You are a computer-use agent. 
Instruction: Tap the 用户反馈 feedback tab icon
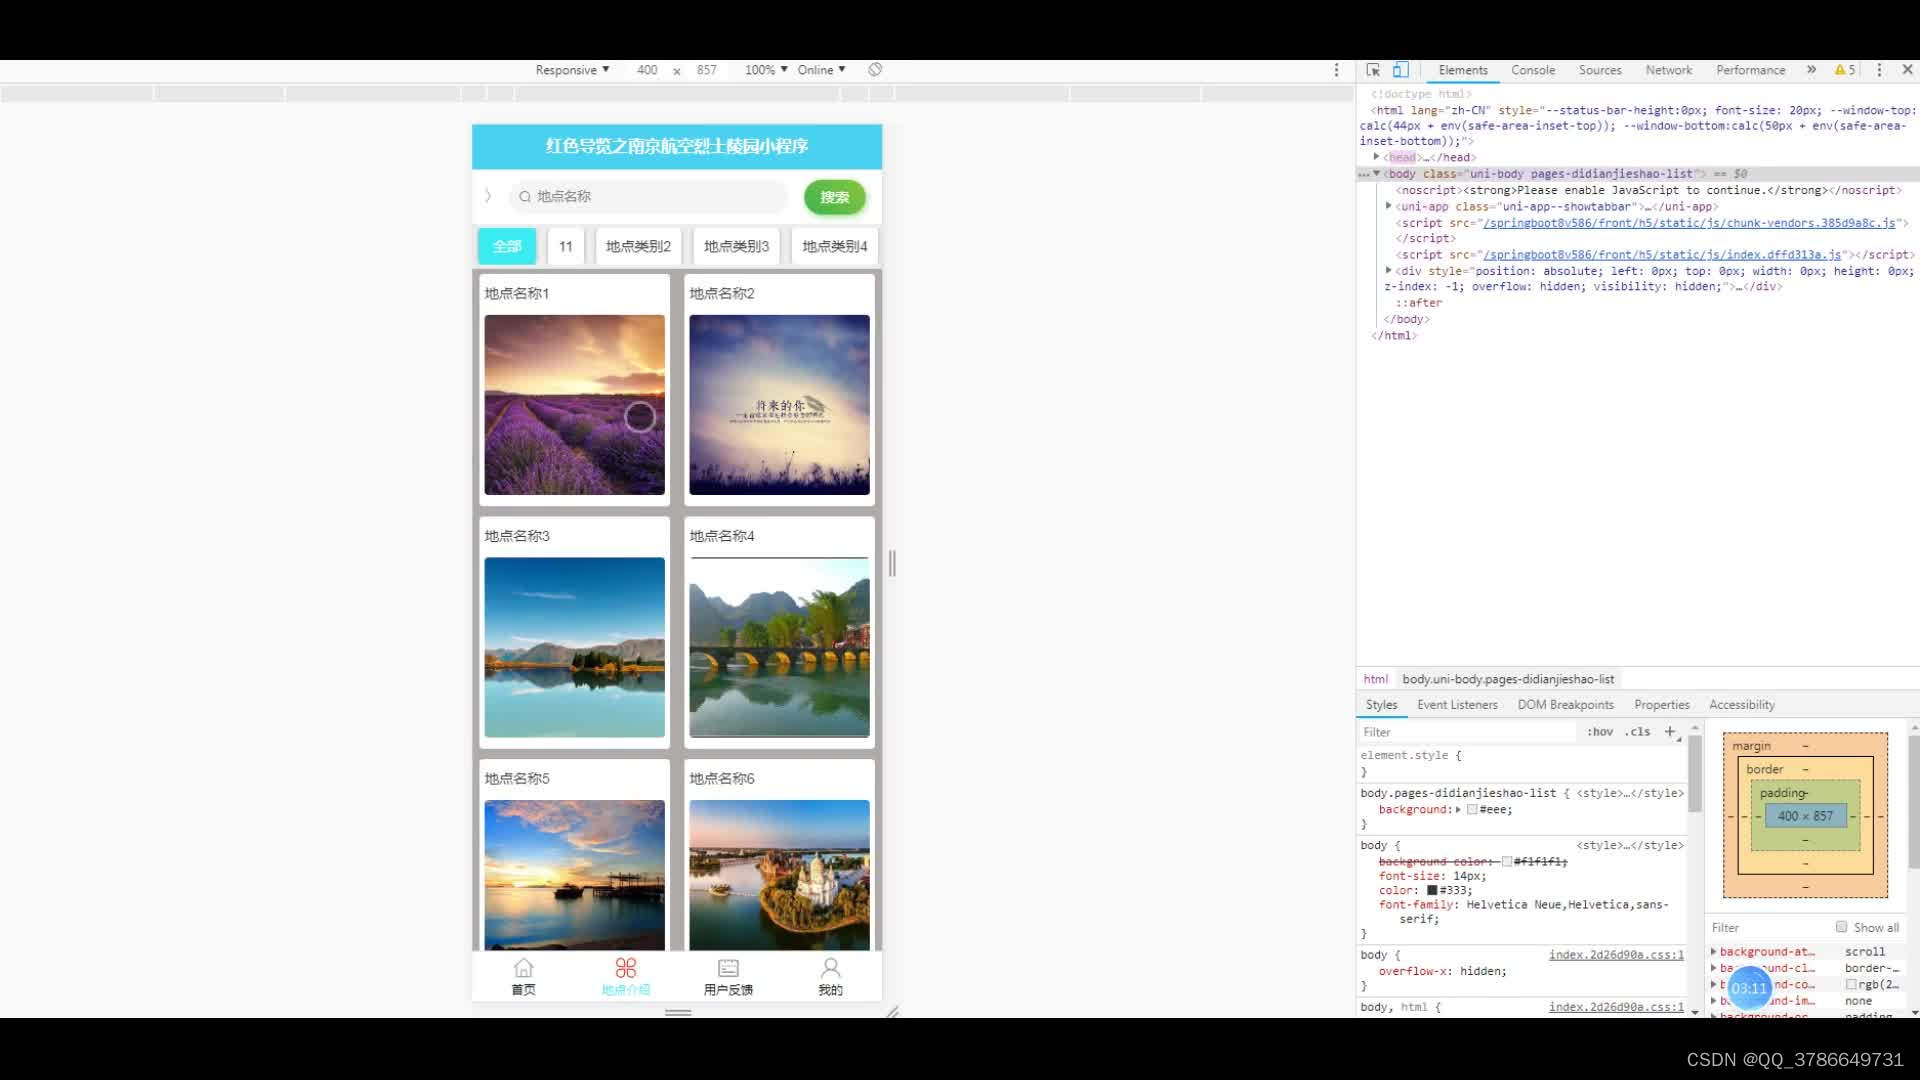[x=728, y=968]
